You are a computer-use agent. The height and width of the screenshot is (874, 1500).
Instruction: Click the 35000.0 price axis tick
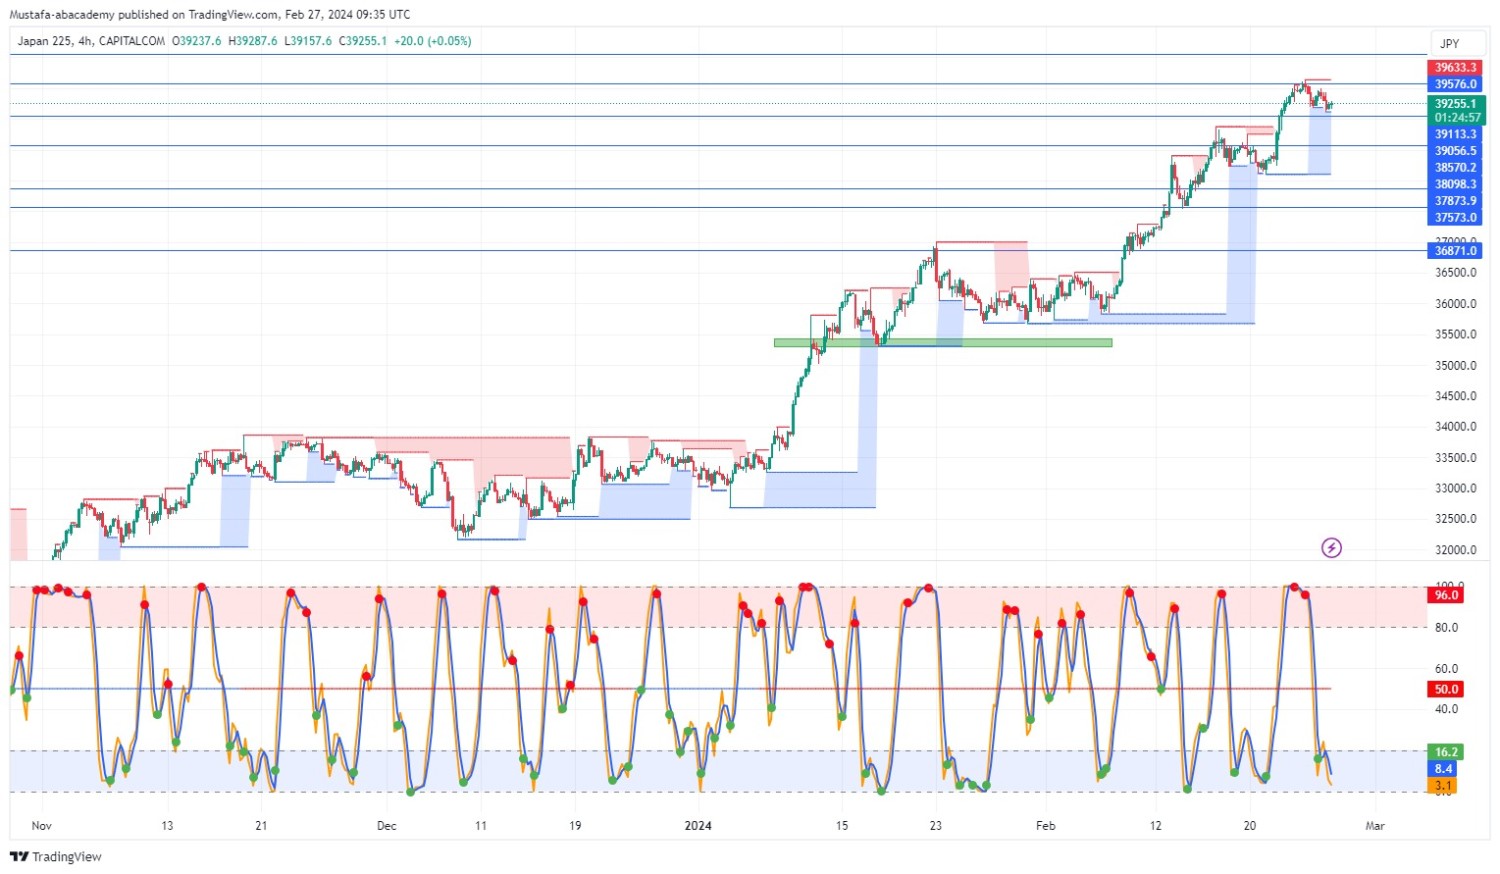click(x=1455, y=366)
